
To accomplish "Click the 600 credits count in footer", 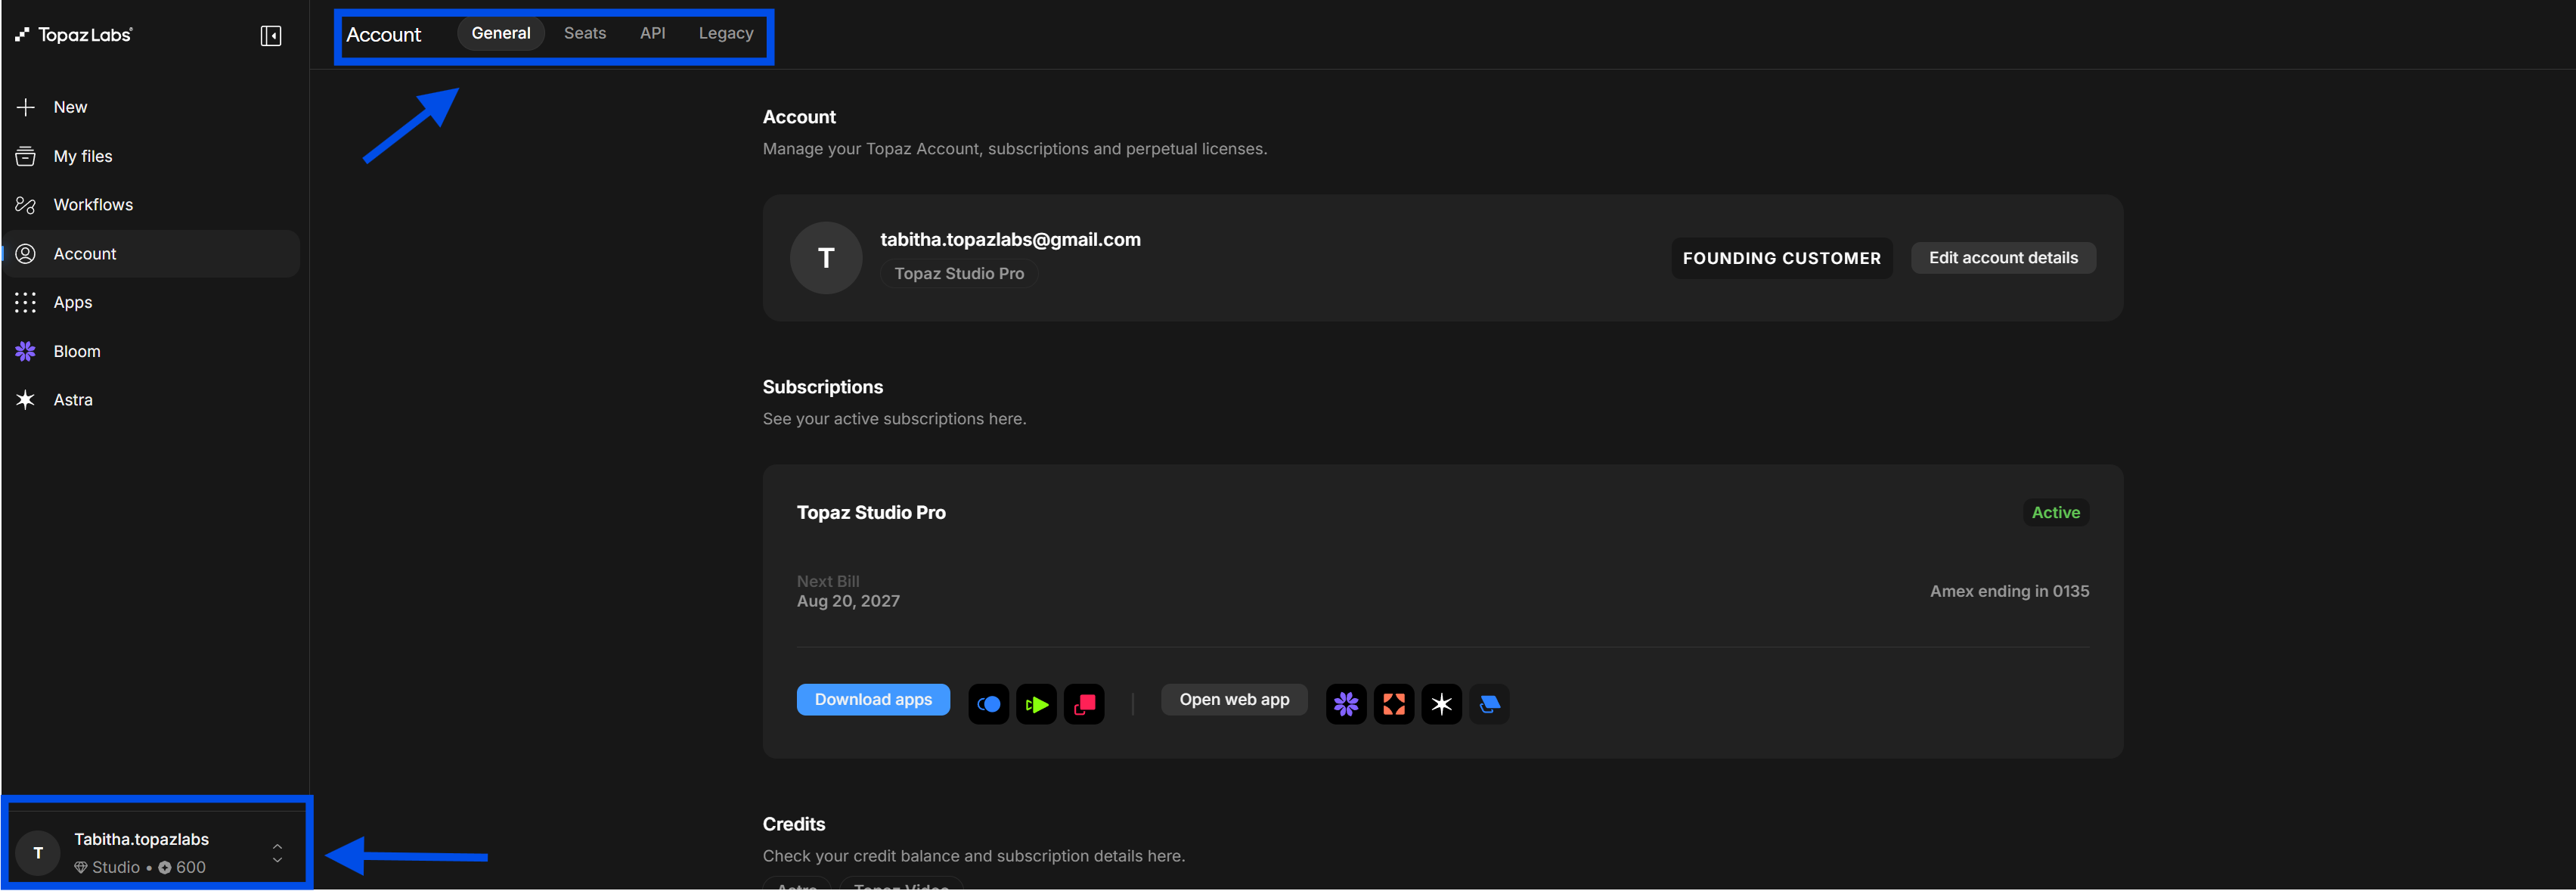I will (x=191, y=868).
